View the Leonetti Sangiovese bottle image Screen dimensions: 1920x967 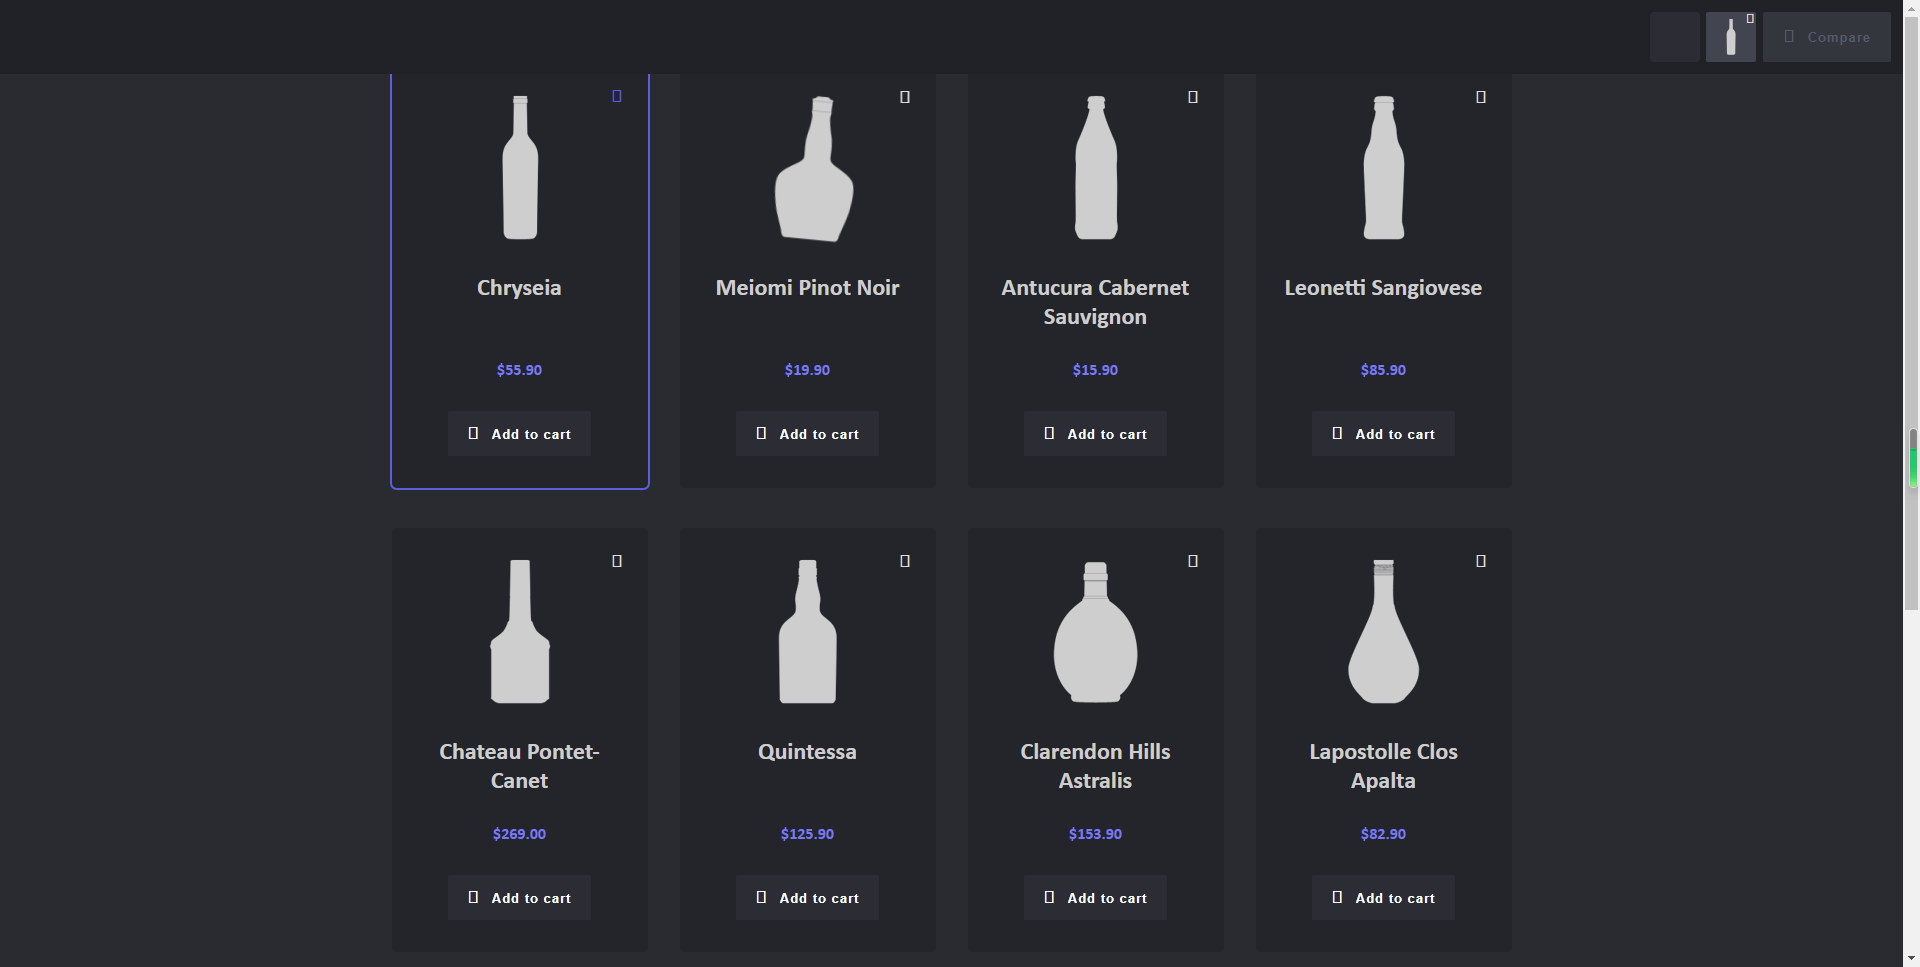pyautogui.click(x=1384, y=168)
